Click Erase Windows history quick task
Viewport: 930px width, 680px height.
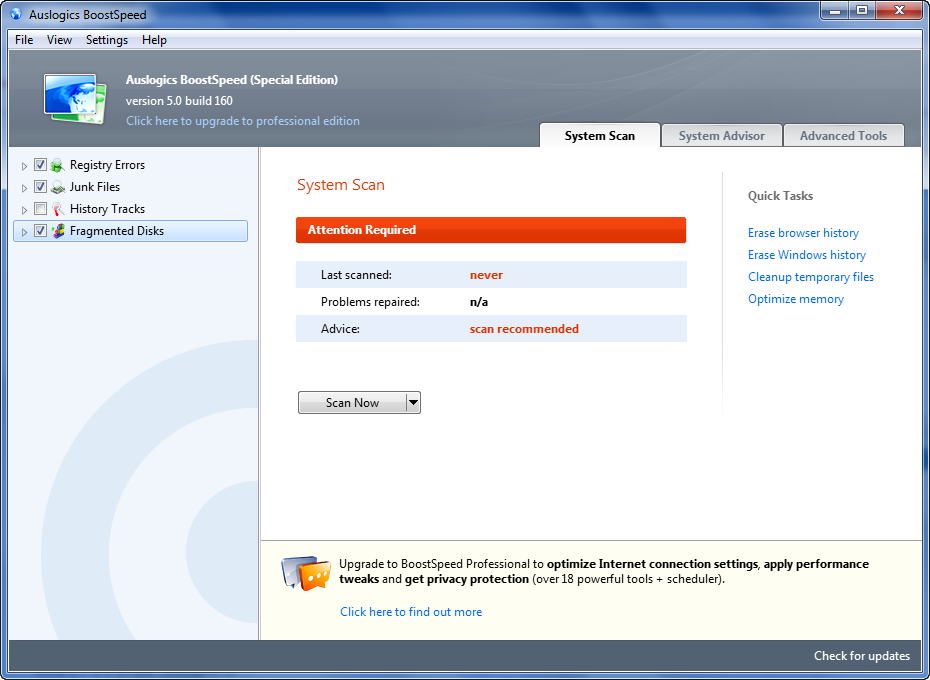point(807,255)
